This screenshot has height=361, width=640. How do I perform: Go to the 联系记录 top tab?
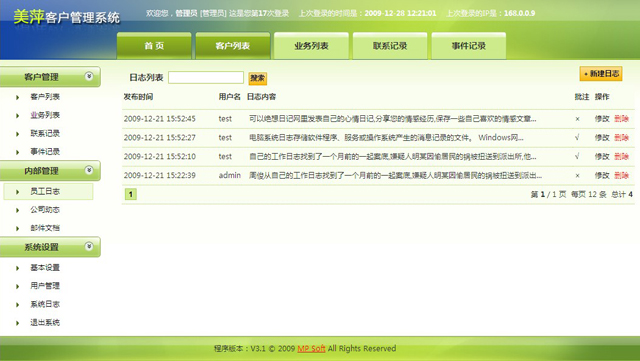390,46
